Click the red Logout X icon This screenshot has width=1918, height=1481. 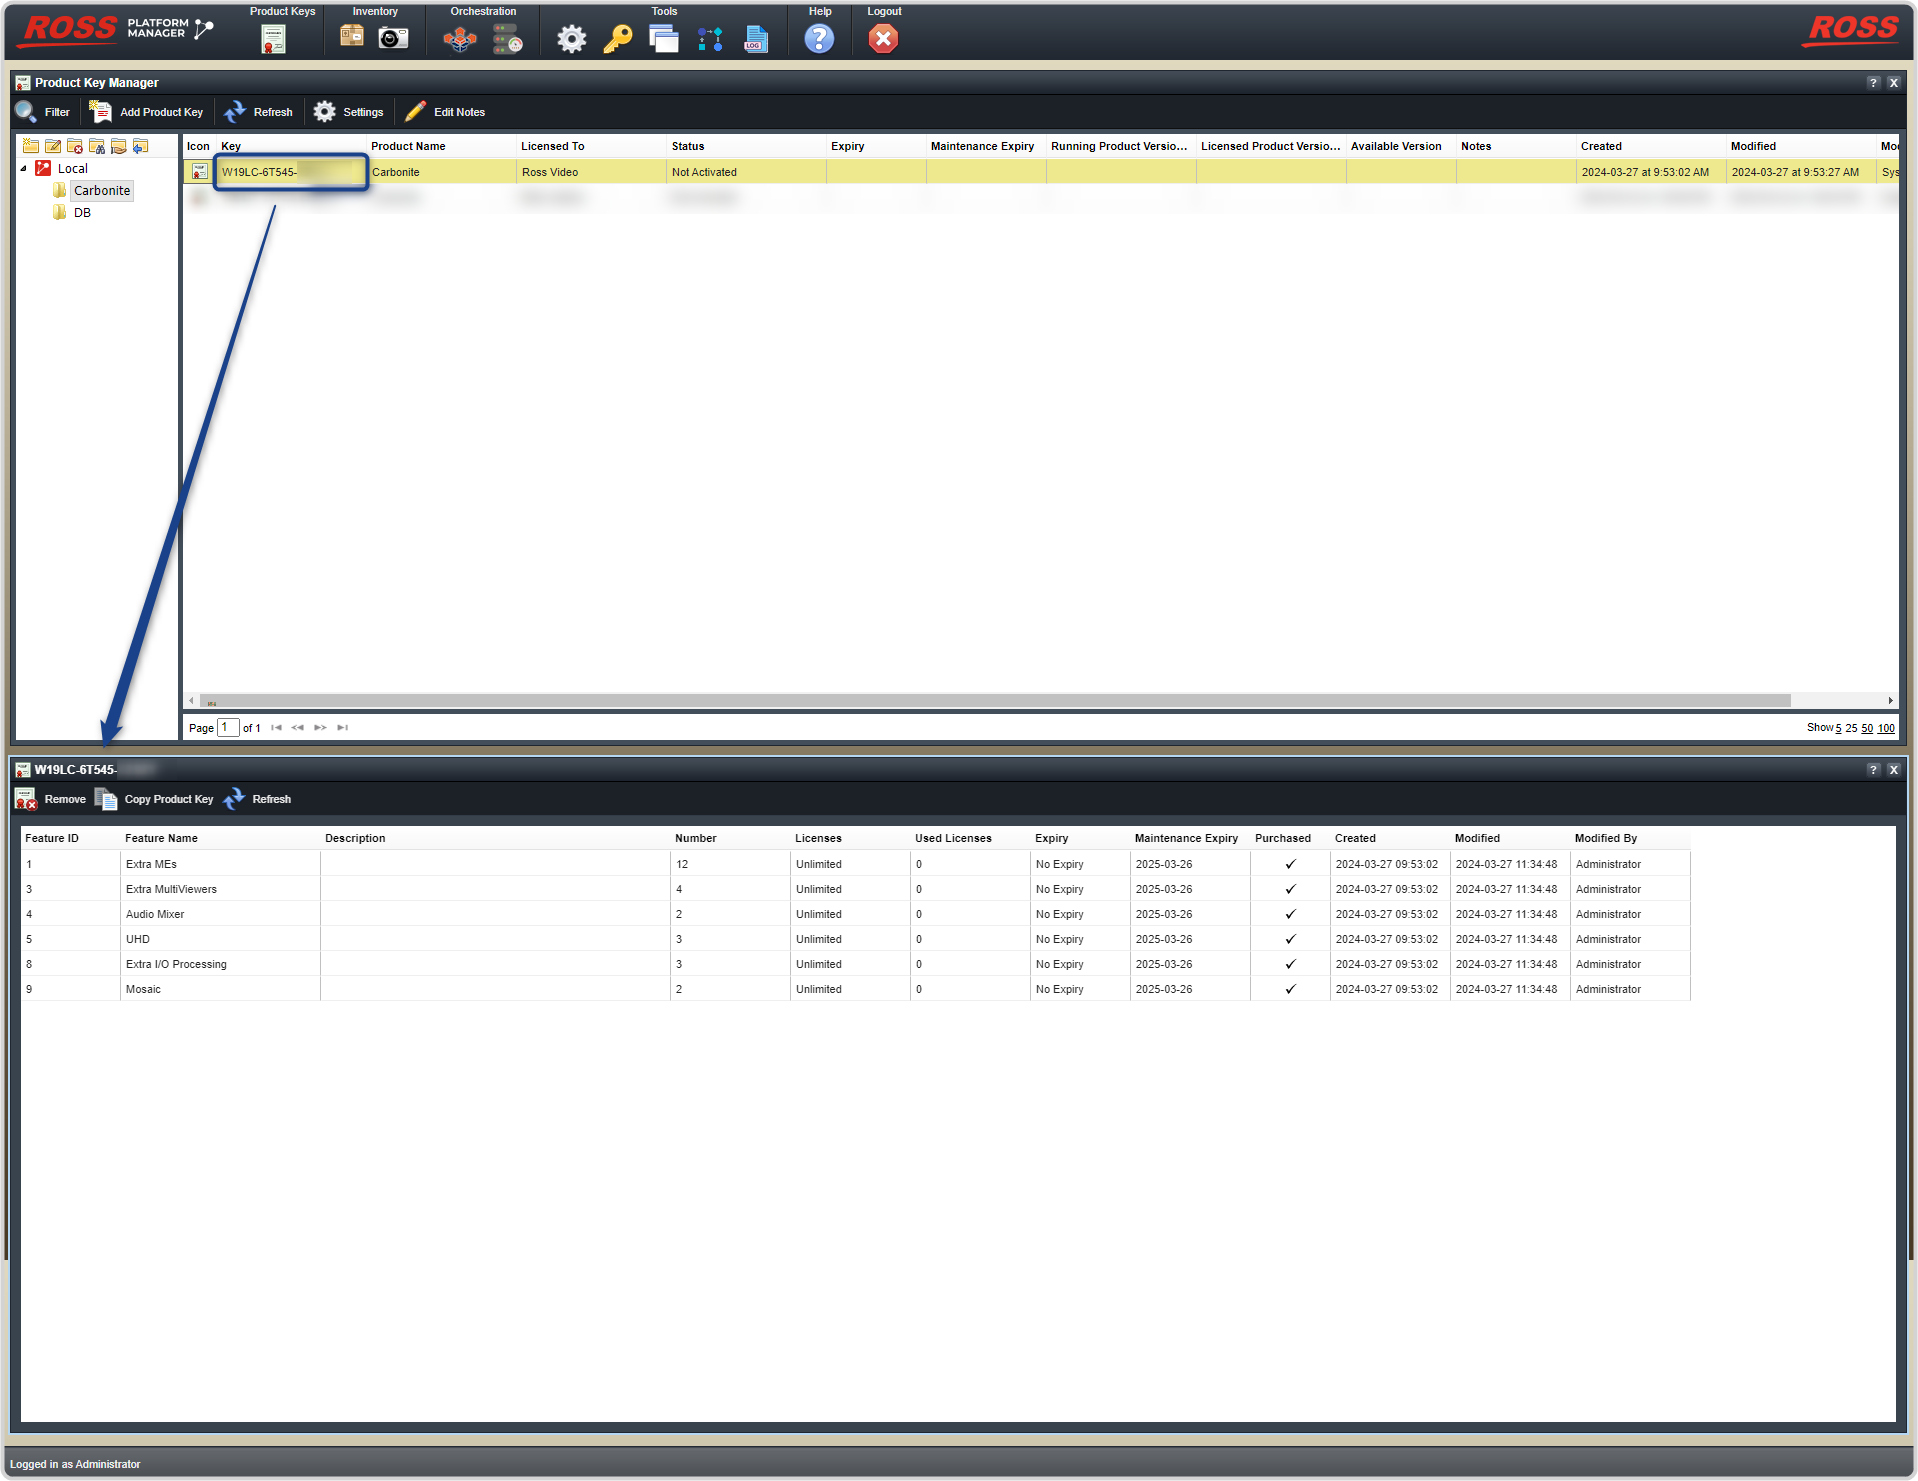883,39
